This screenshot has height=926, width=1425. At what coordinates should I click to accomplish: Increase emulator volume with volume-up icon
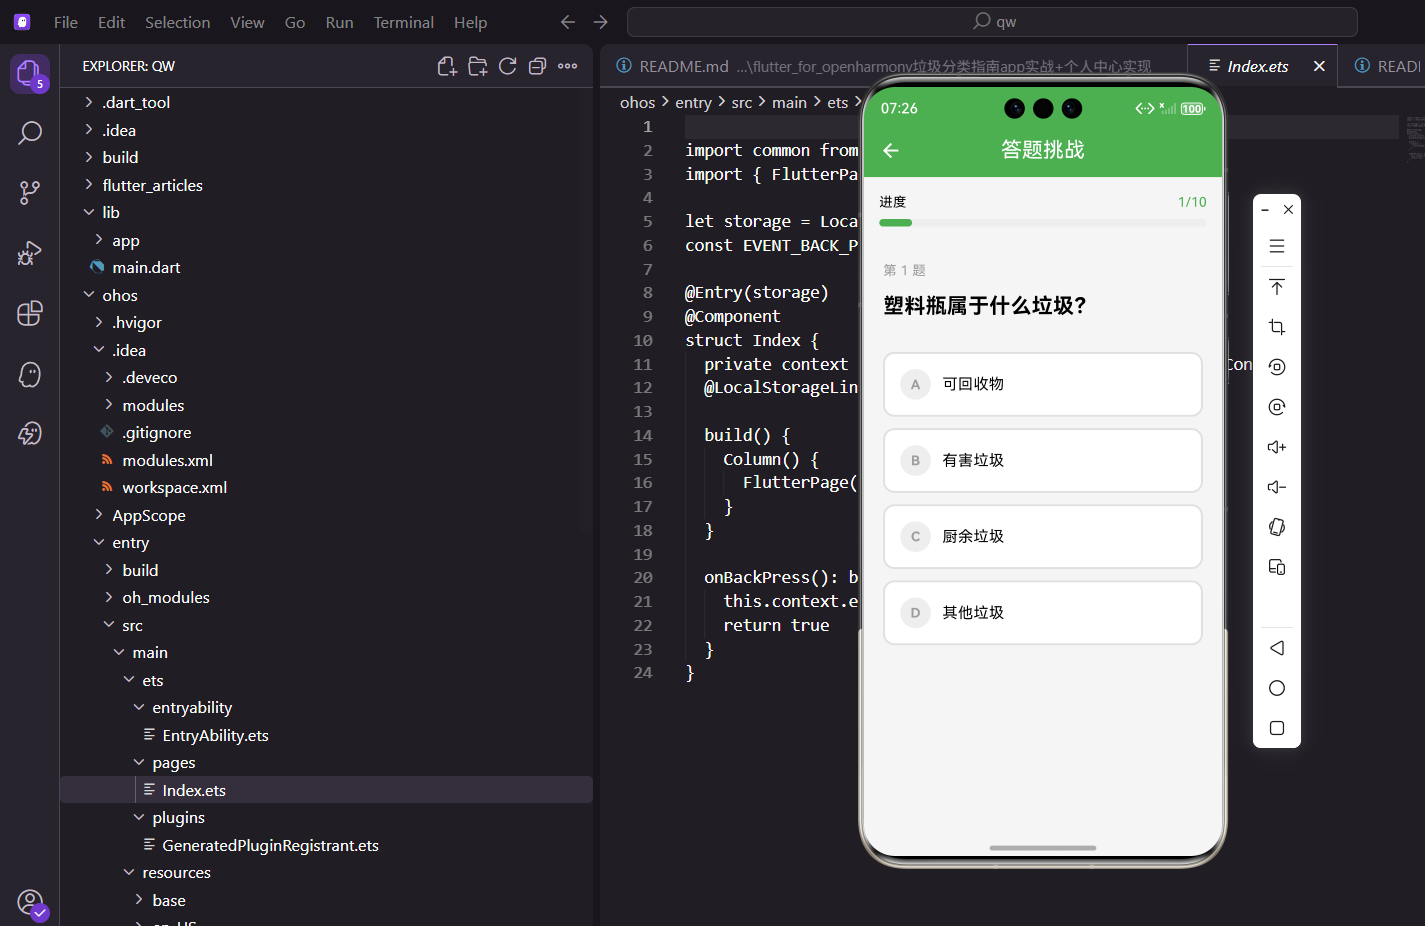click(1276, 446)
